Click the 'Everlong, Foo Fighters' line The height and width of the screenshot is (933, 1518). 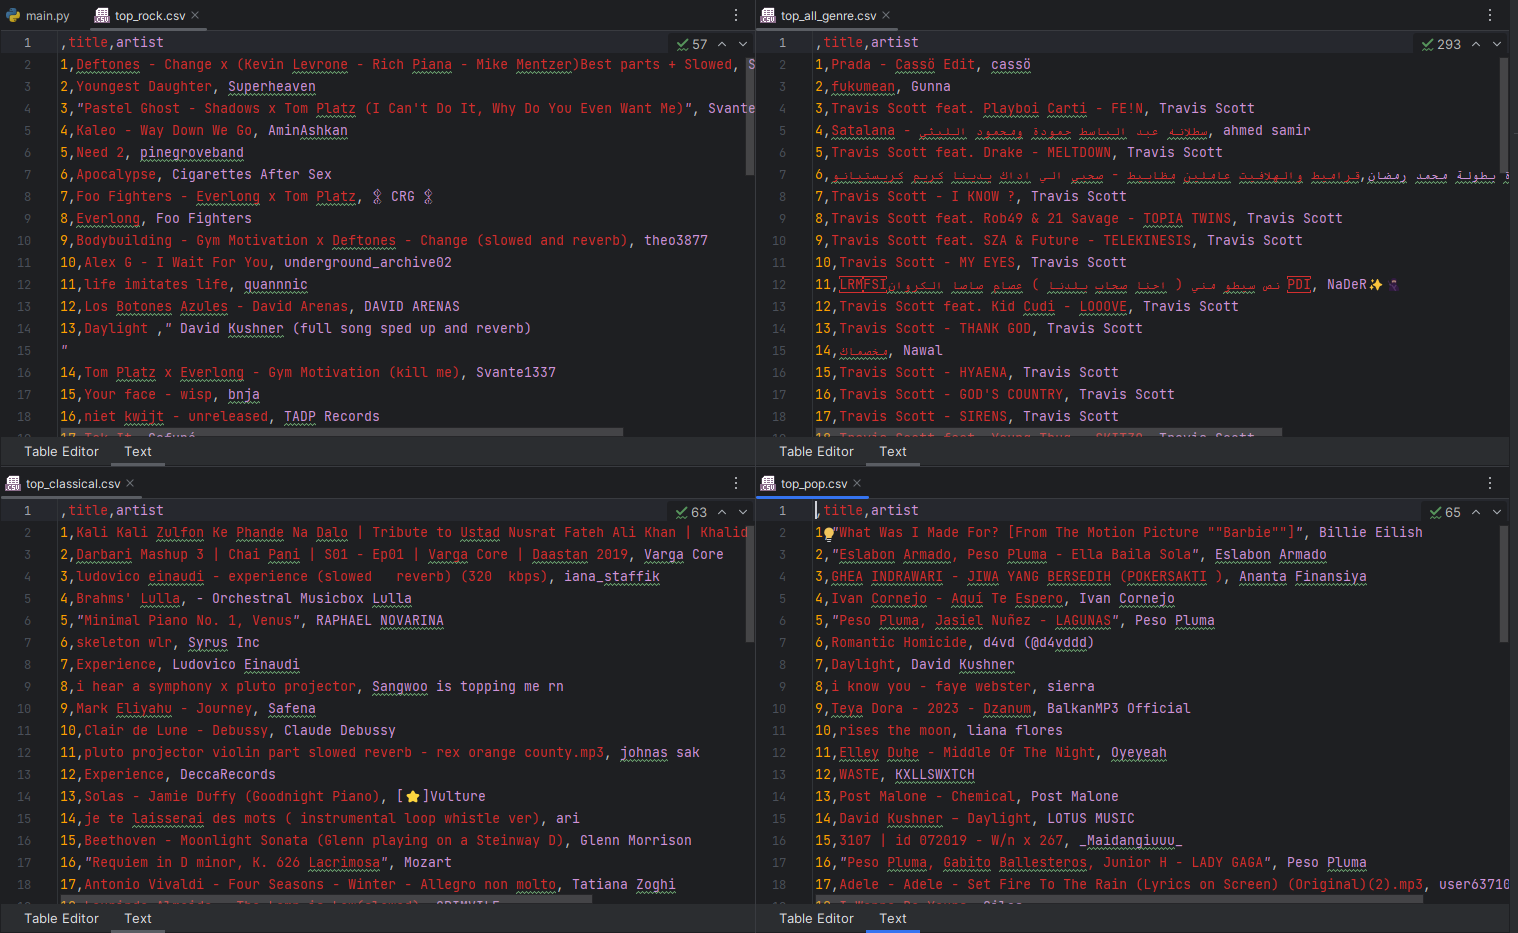[x=156, y=219]
